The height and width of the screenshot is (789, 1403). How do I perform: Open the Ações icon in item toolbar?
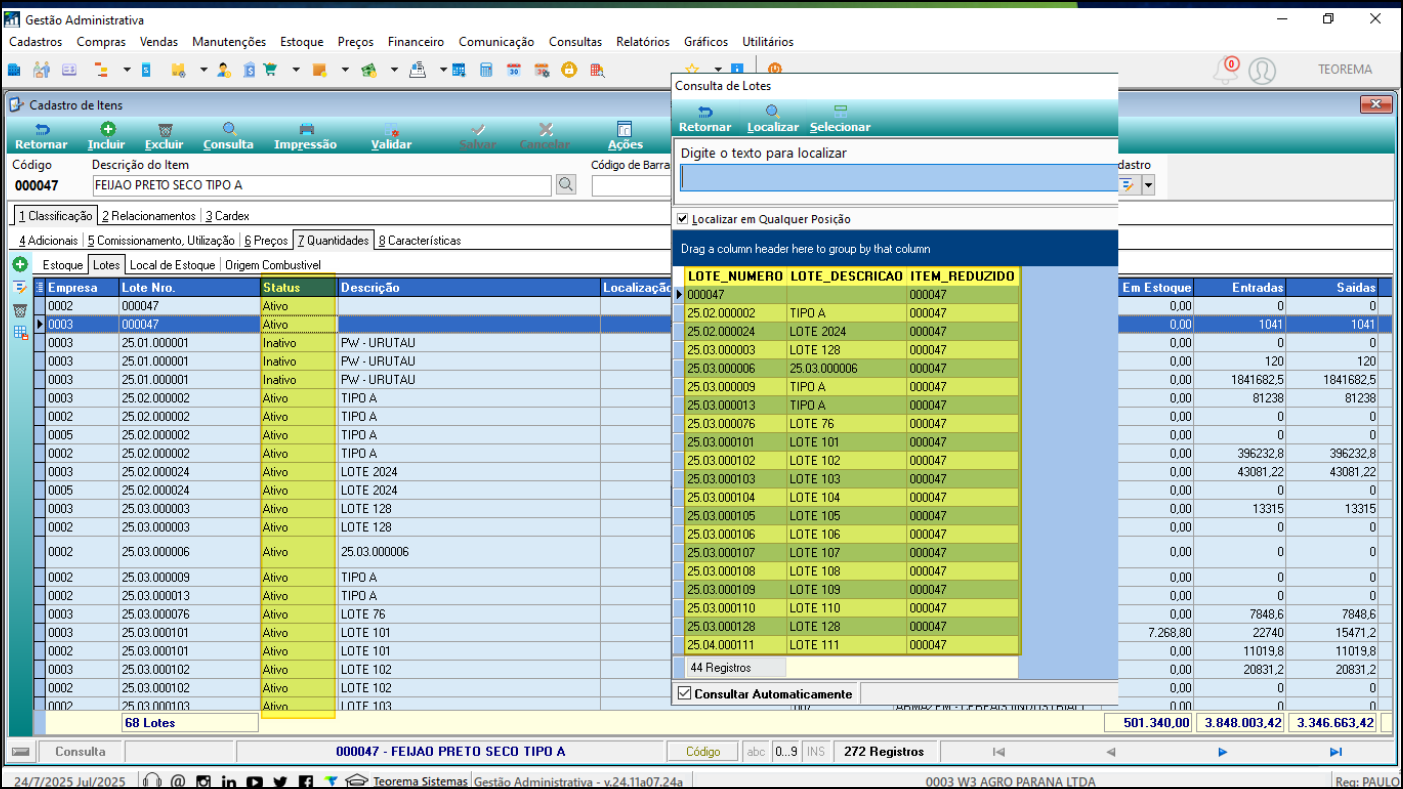[x=625, y=129]
